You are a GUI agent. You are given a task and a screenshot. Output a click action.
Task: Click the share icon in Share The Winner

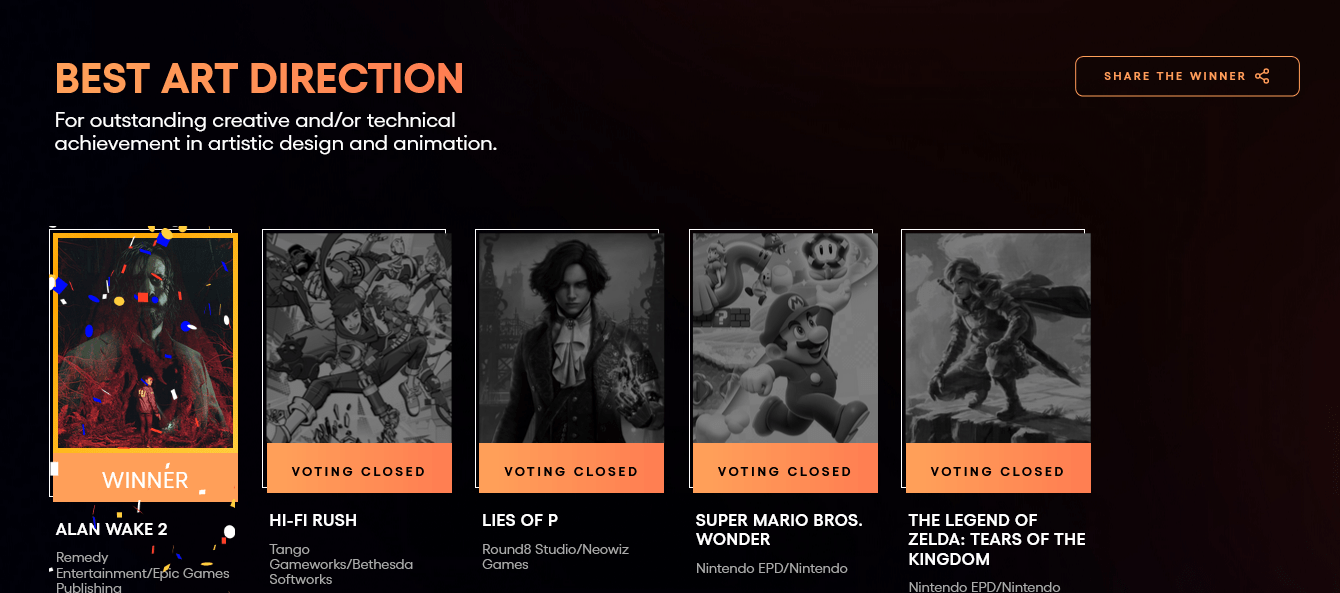click(x=1262, y=76)
